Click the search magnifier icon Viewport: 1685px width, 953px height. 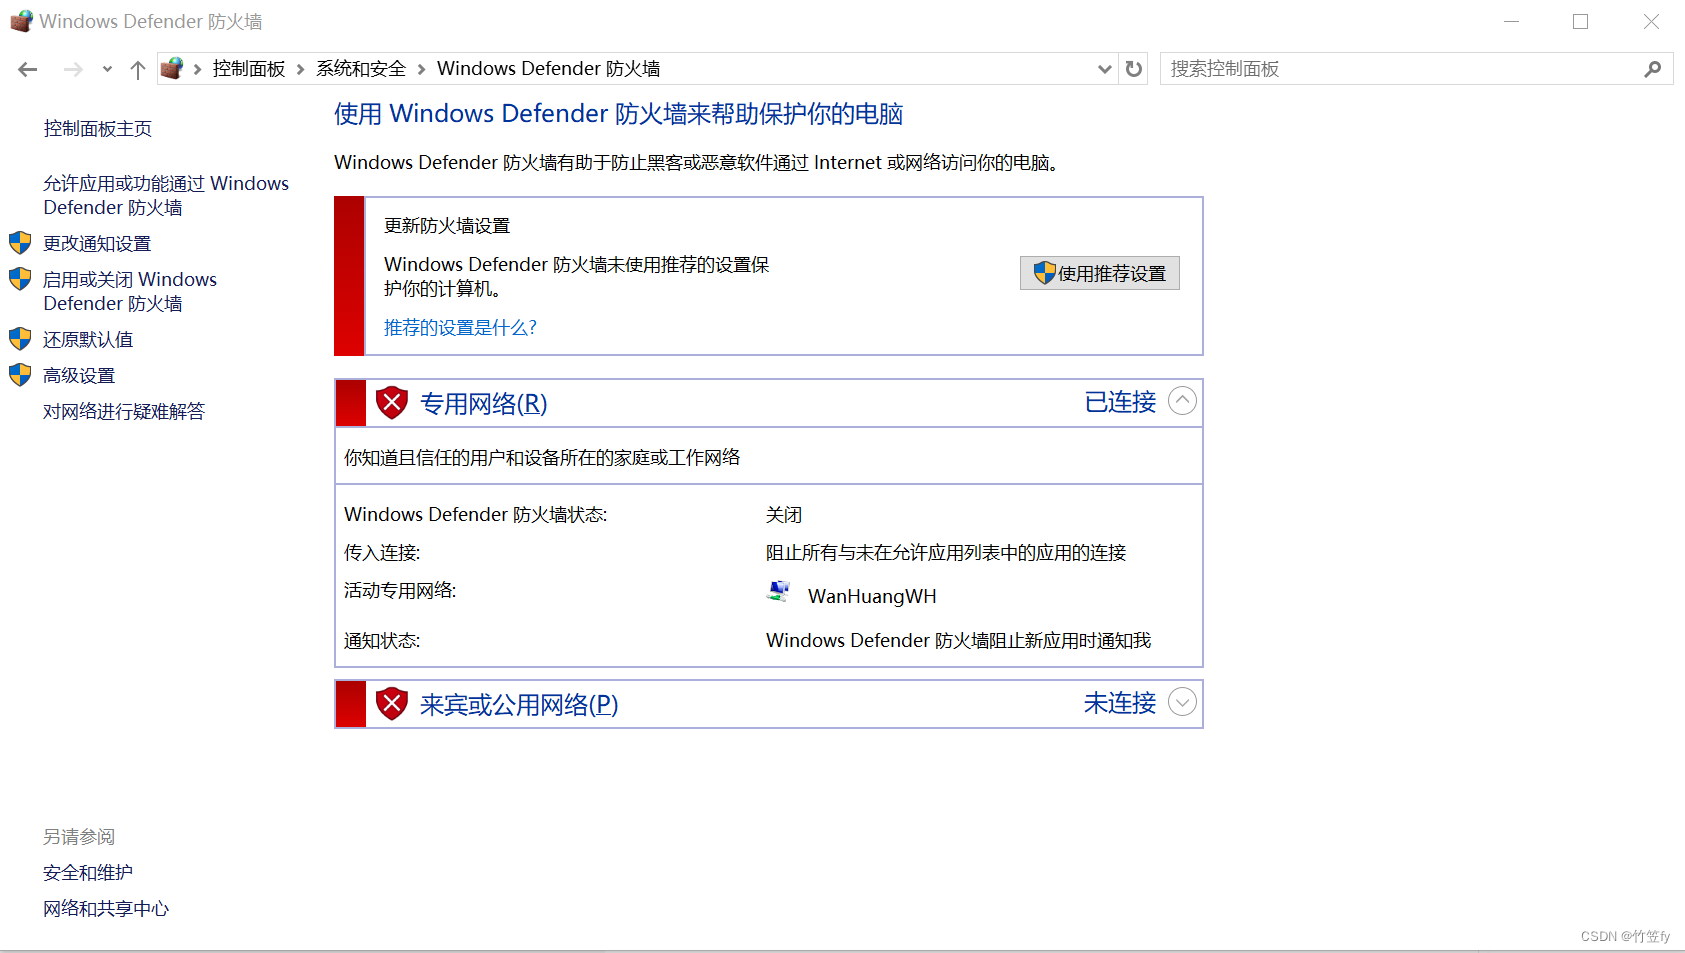(1653, 69)
